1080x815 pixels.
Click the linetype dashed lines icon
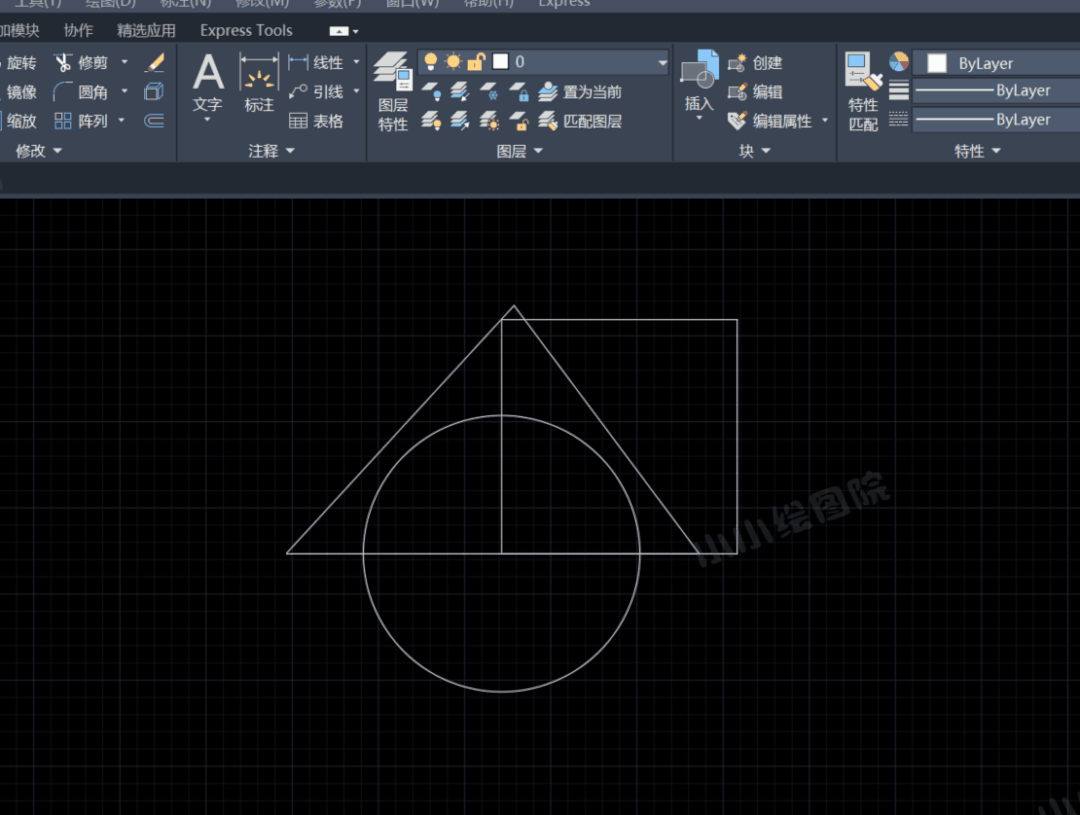[899, 119]
